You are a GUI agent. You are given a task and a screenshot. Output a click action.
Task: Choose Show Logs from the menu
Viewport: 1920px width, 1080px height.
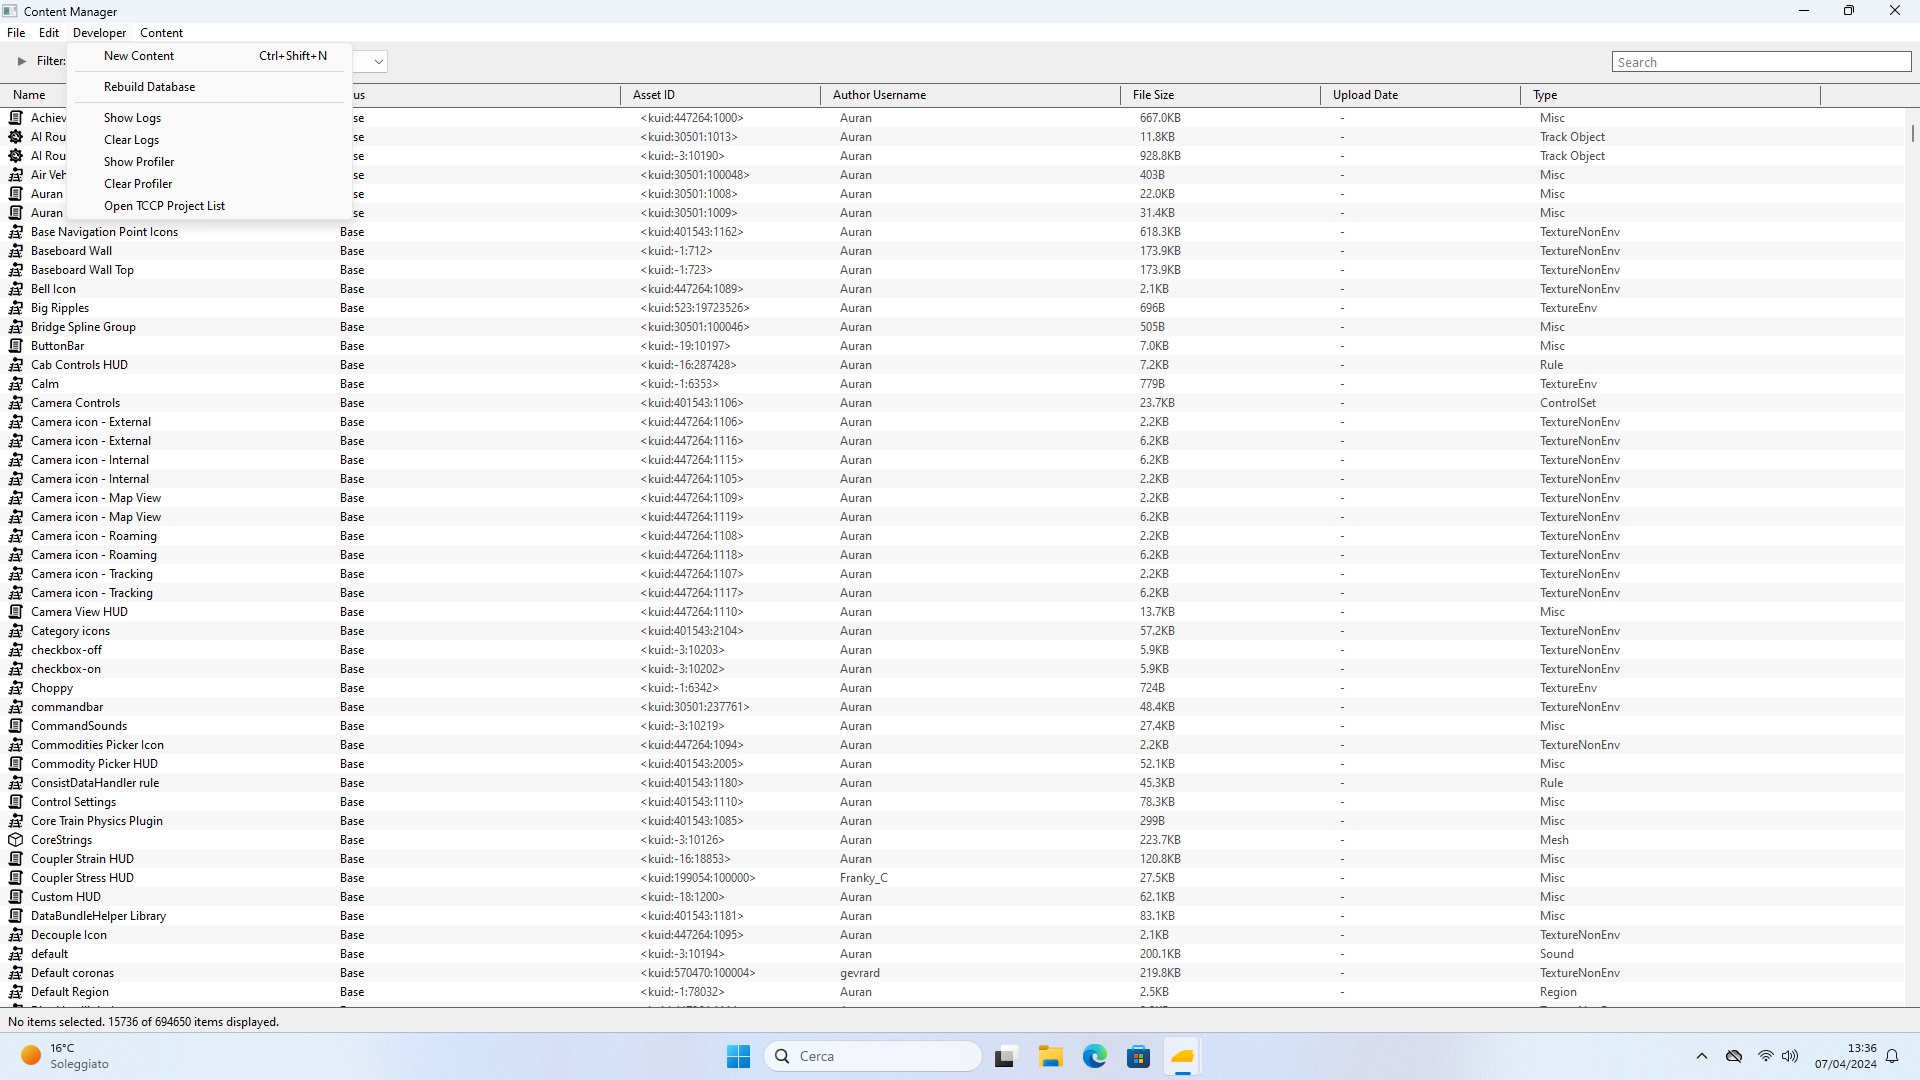[210, 118]
